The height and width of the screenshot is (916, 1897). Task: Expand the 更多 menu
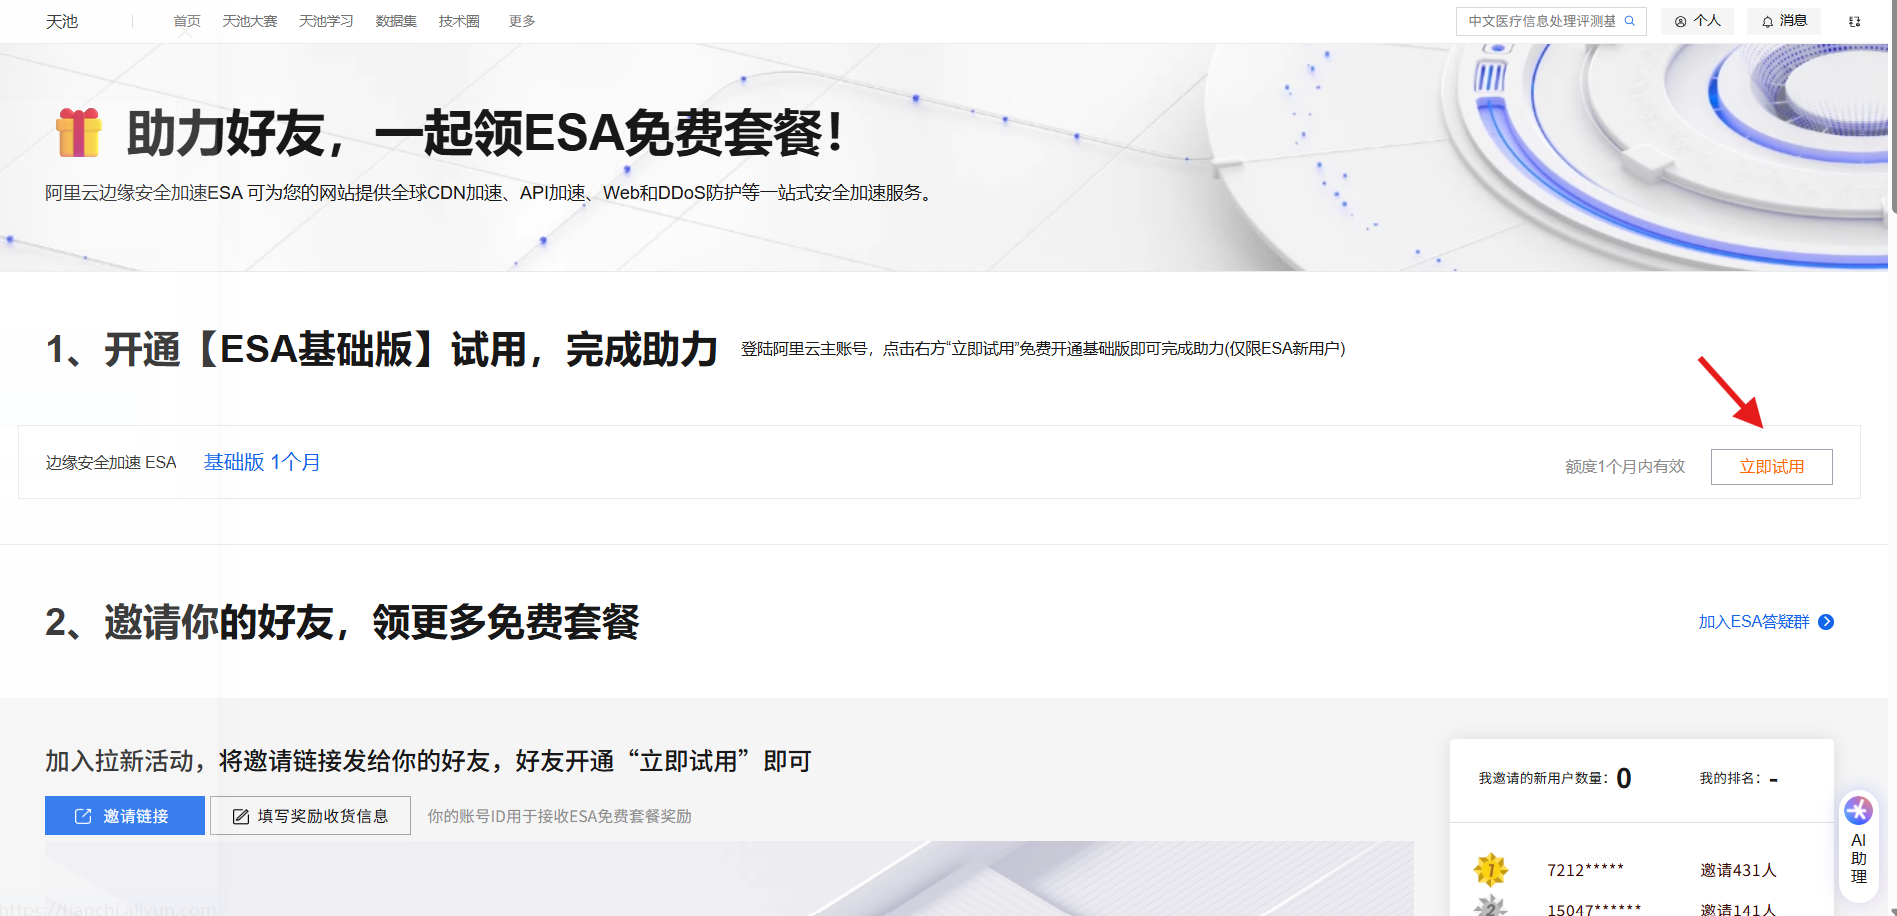coord(522,21)
